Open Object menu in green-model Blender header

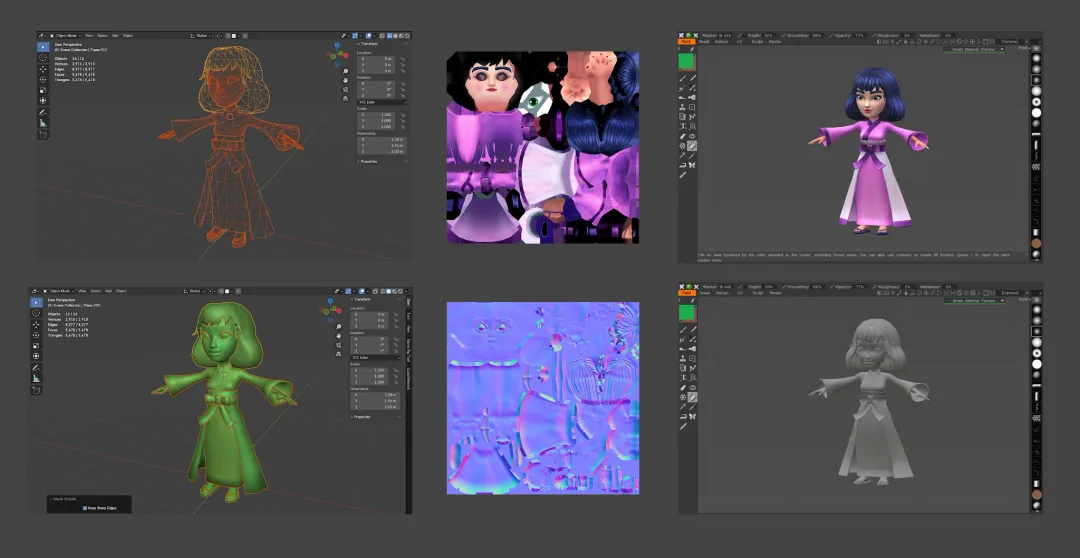121,291
